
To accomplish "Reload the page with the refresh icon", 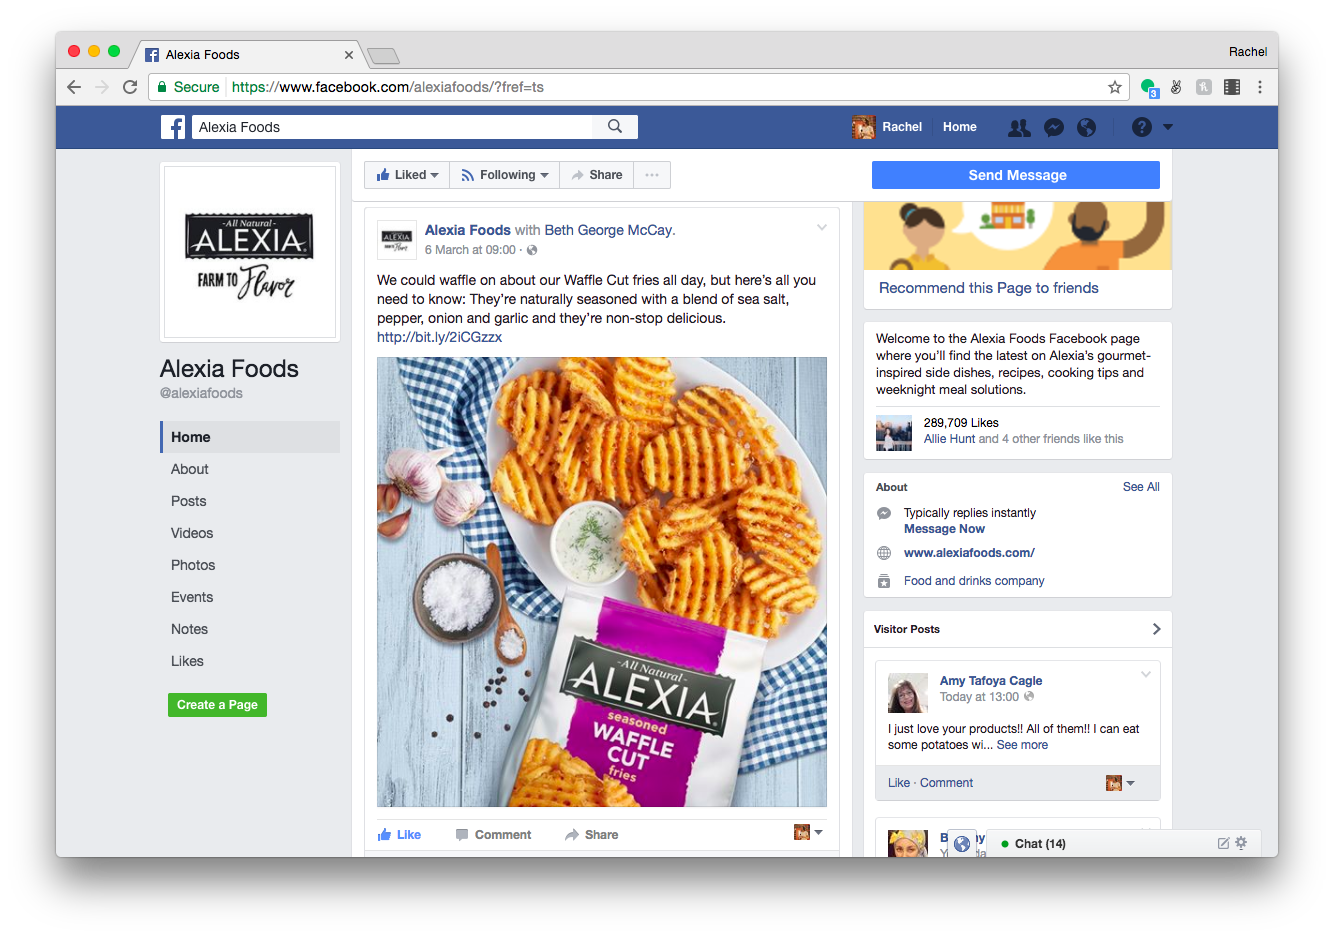I will point(130,87).
